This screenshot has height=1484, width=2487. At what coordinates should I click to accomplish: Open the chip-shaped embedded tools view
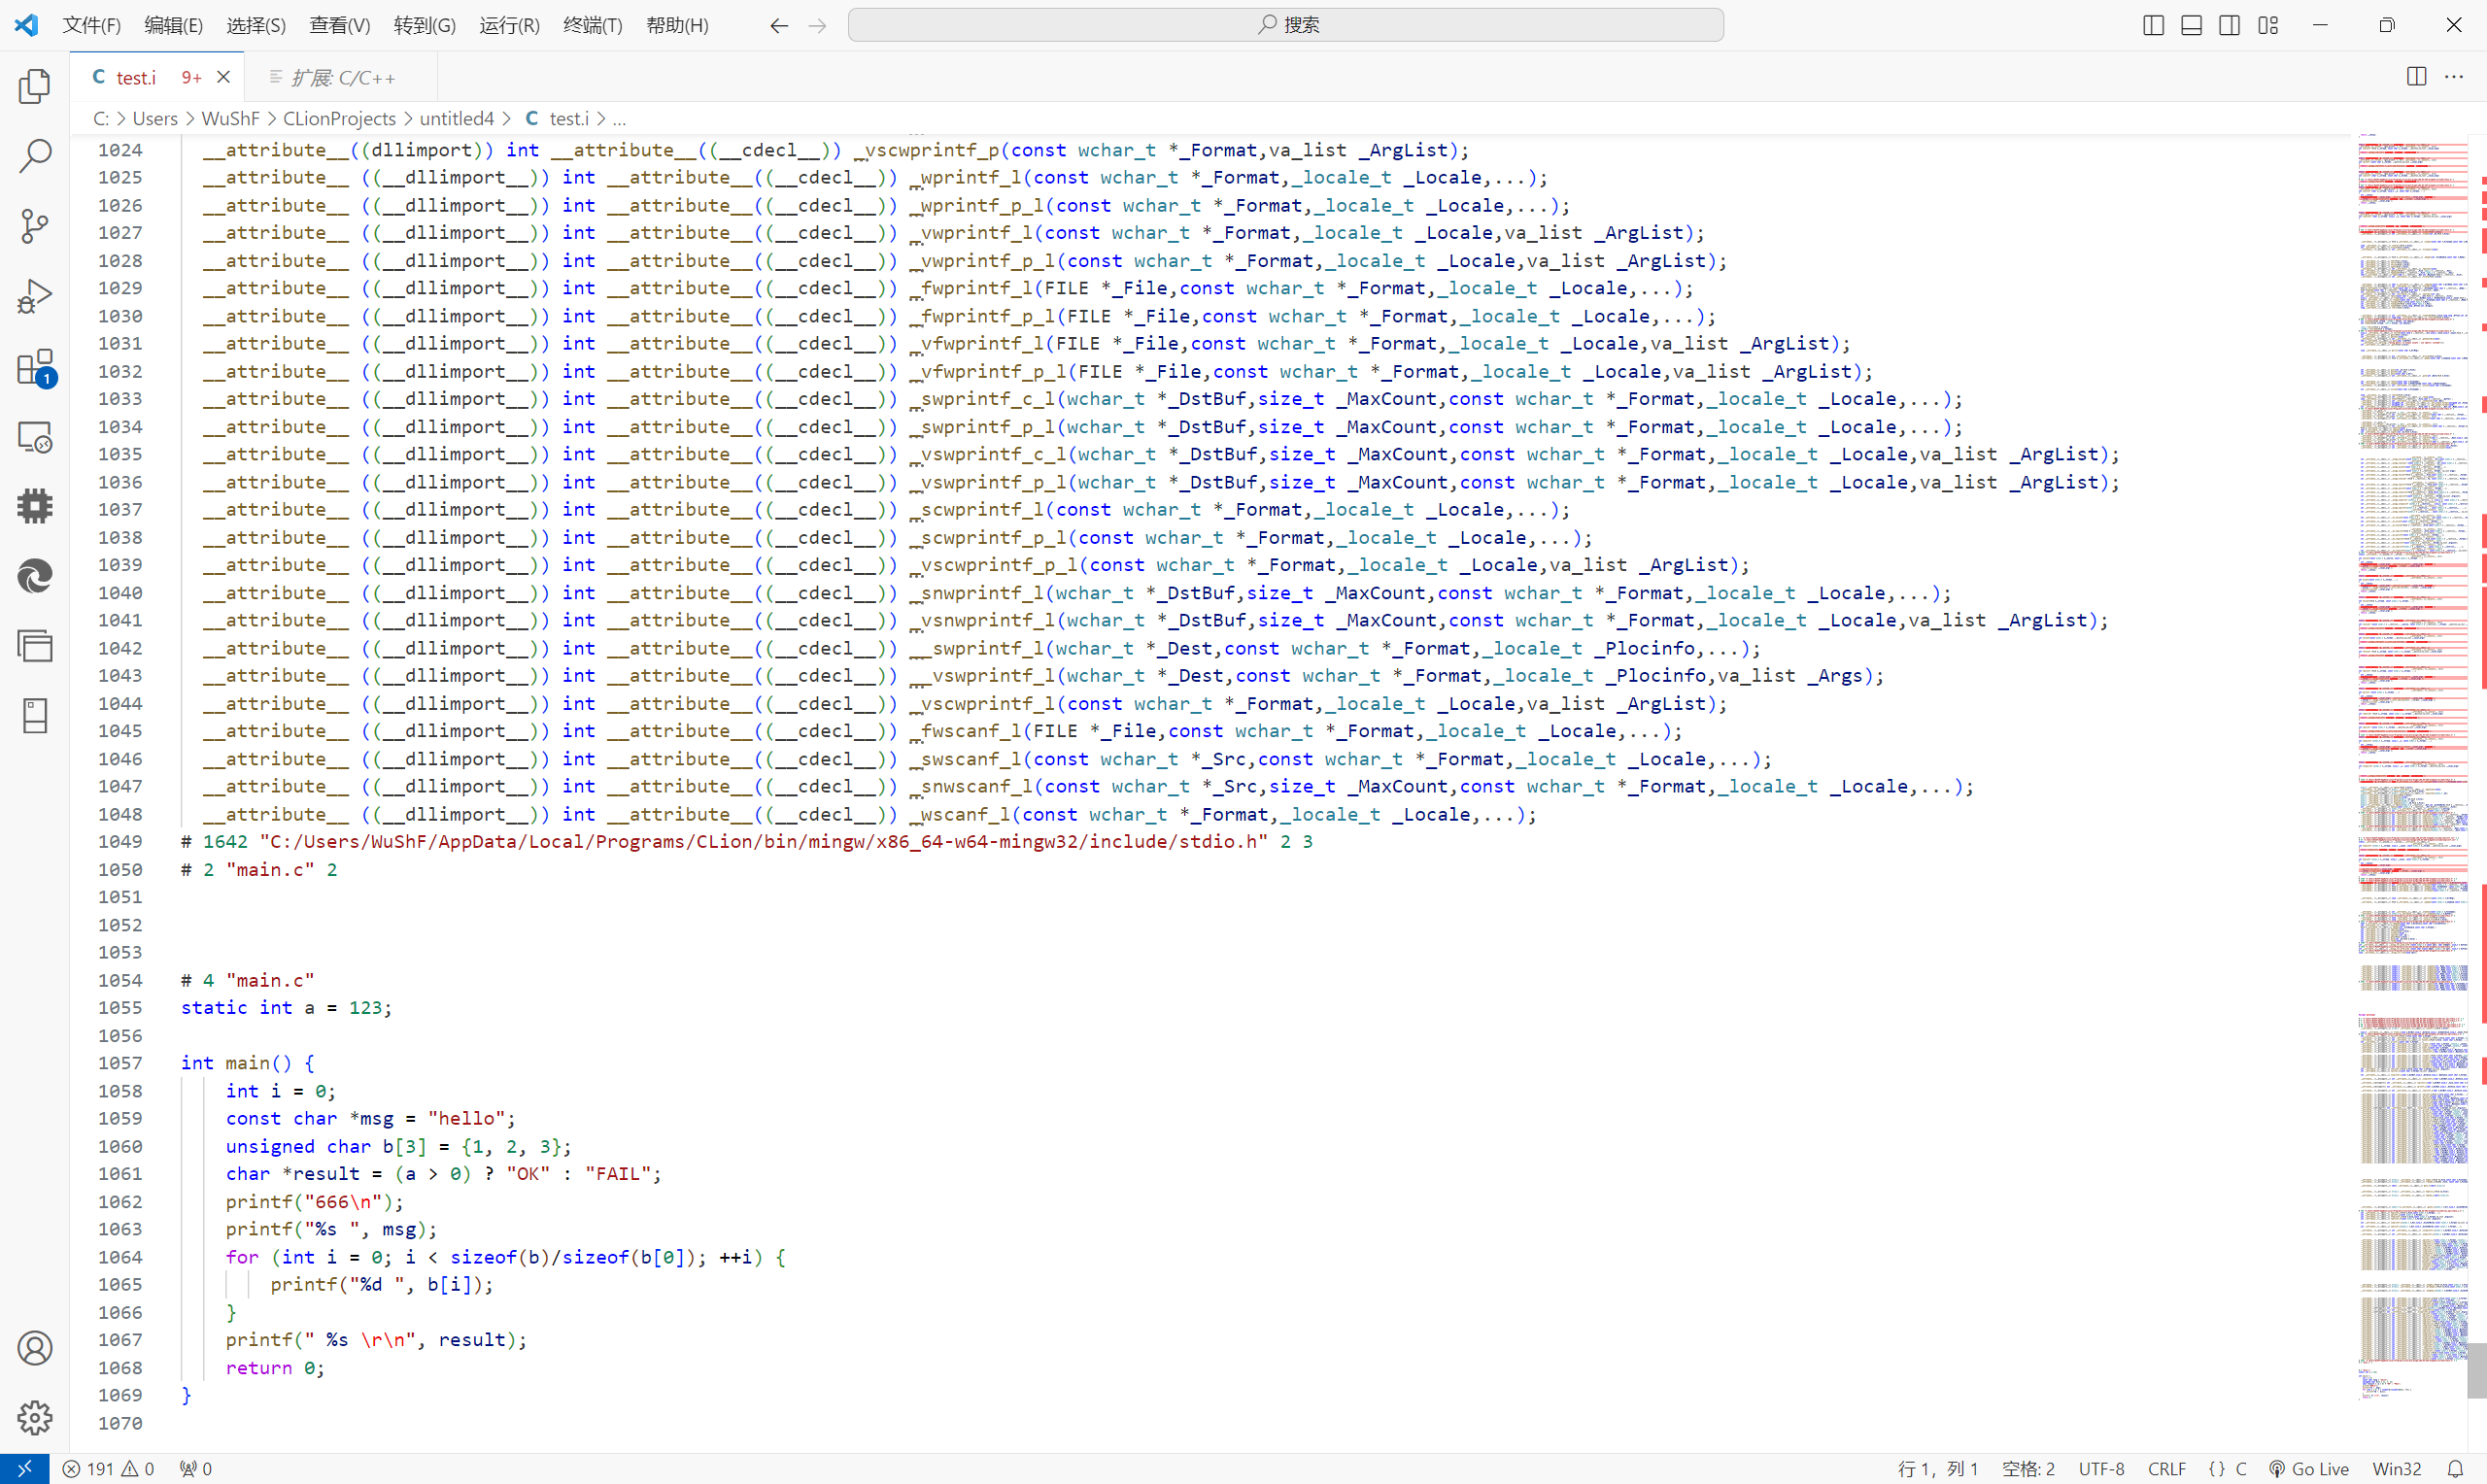[35, 506]
